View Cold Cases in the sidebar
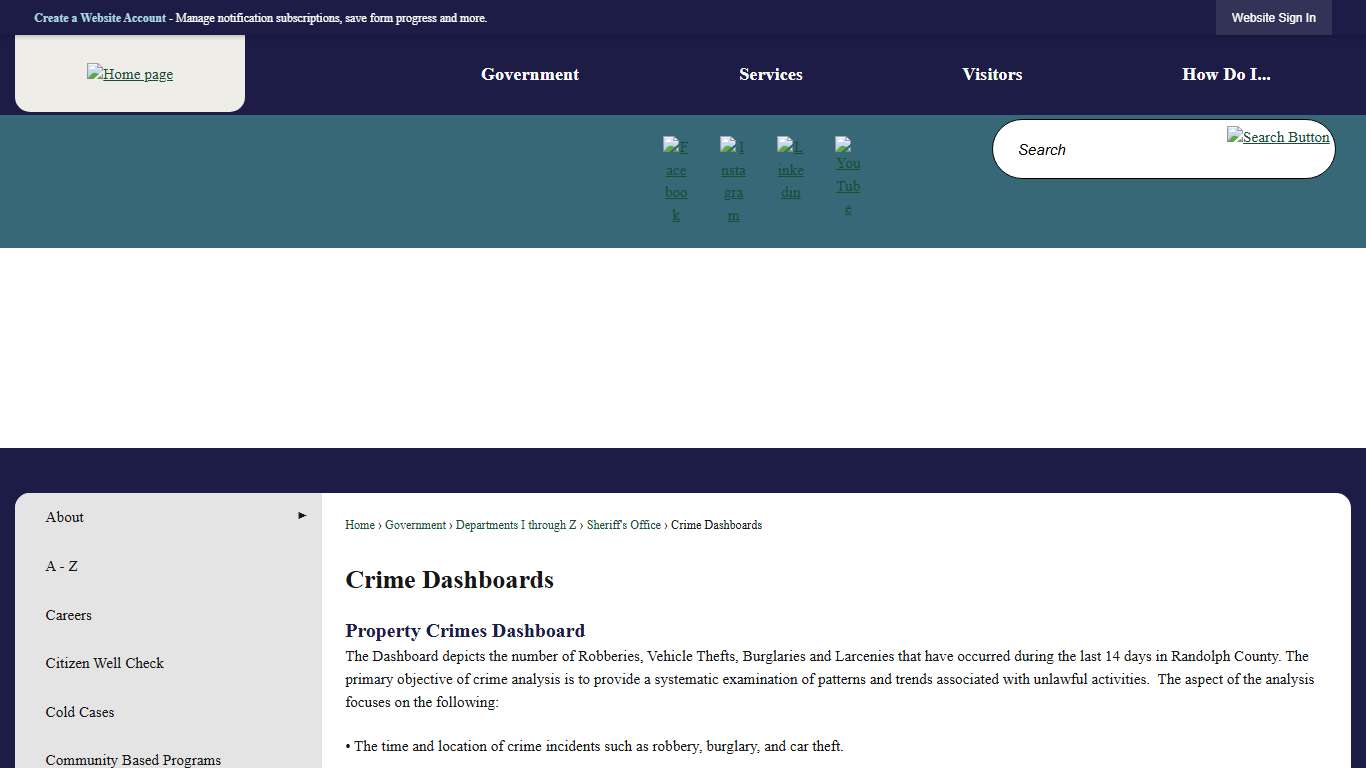Image resolution: width=1366 pixels, height=768 pixels. (79, 712)
